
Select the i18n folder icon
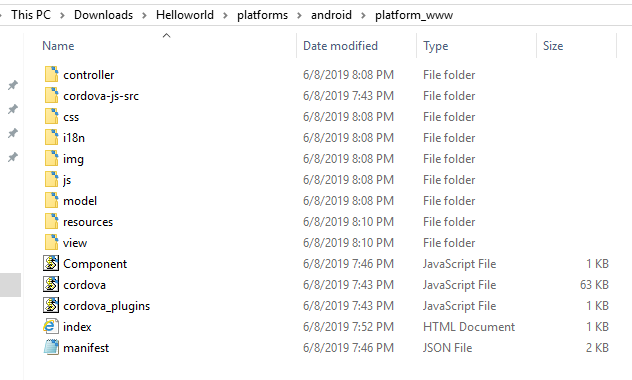click(x=51, y=137)
